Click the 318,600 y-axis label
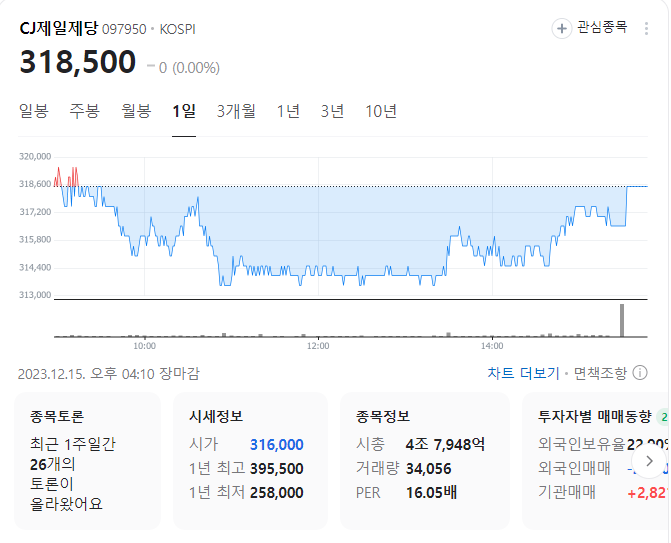Screen dimensions: 671x543 pos(35,184)
